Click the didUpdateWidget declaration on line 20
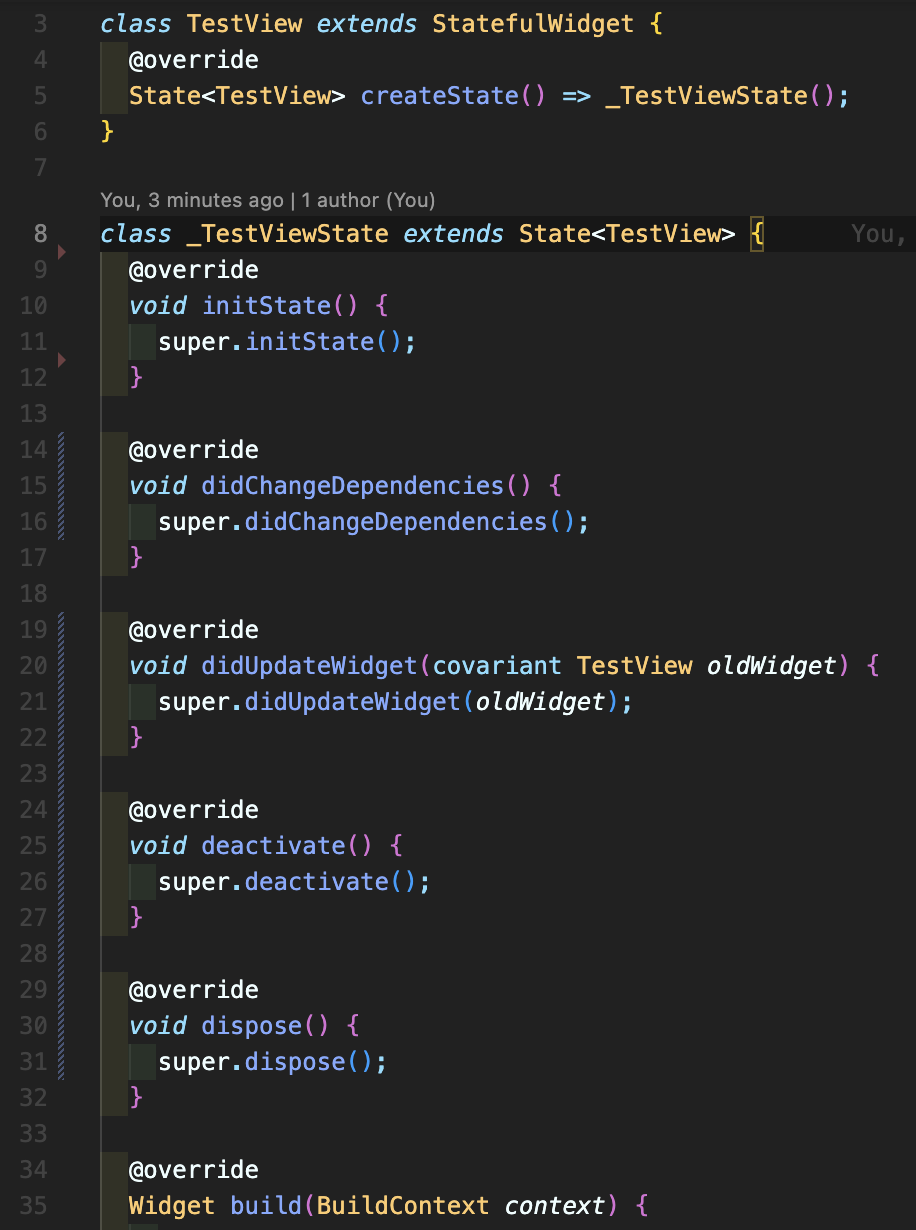The width and height of the screenshot is (916, 1230). click(x=309, y=666)
